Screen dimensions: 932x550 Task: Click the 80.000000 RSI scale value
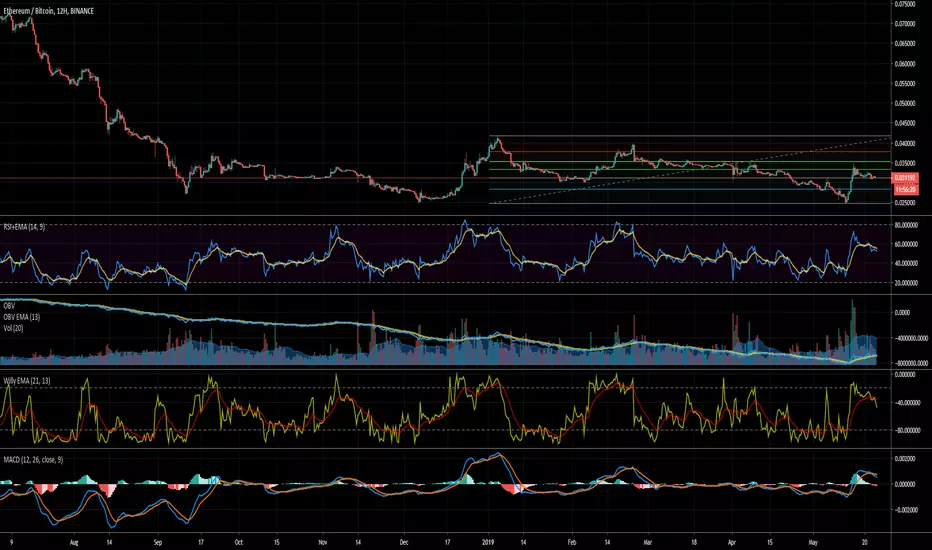point(906,225)
